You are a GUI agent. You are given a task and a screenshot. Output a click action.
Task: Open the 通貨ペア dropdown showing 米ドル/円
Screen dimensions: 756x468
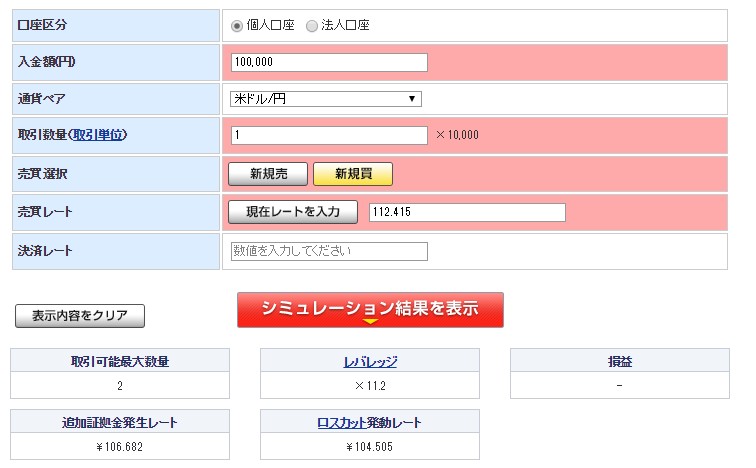tap(325, 98)
